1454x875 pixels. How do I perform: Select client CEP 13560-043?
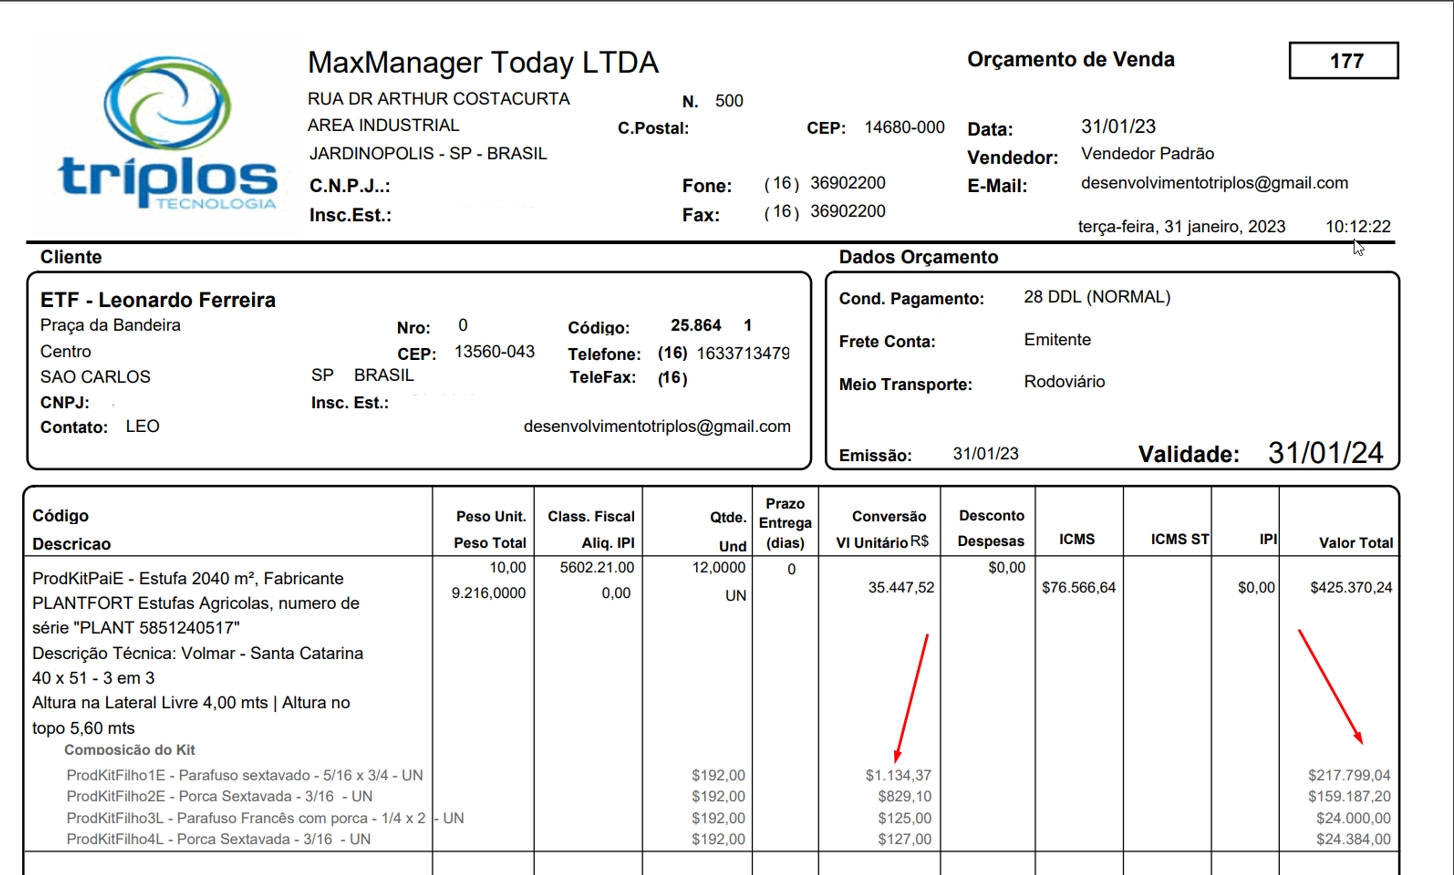(494, 352)
